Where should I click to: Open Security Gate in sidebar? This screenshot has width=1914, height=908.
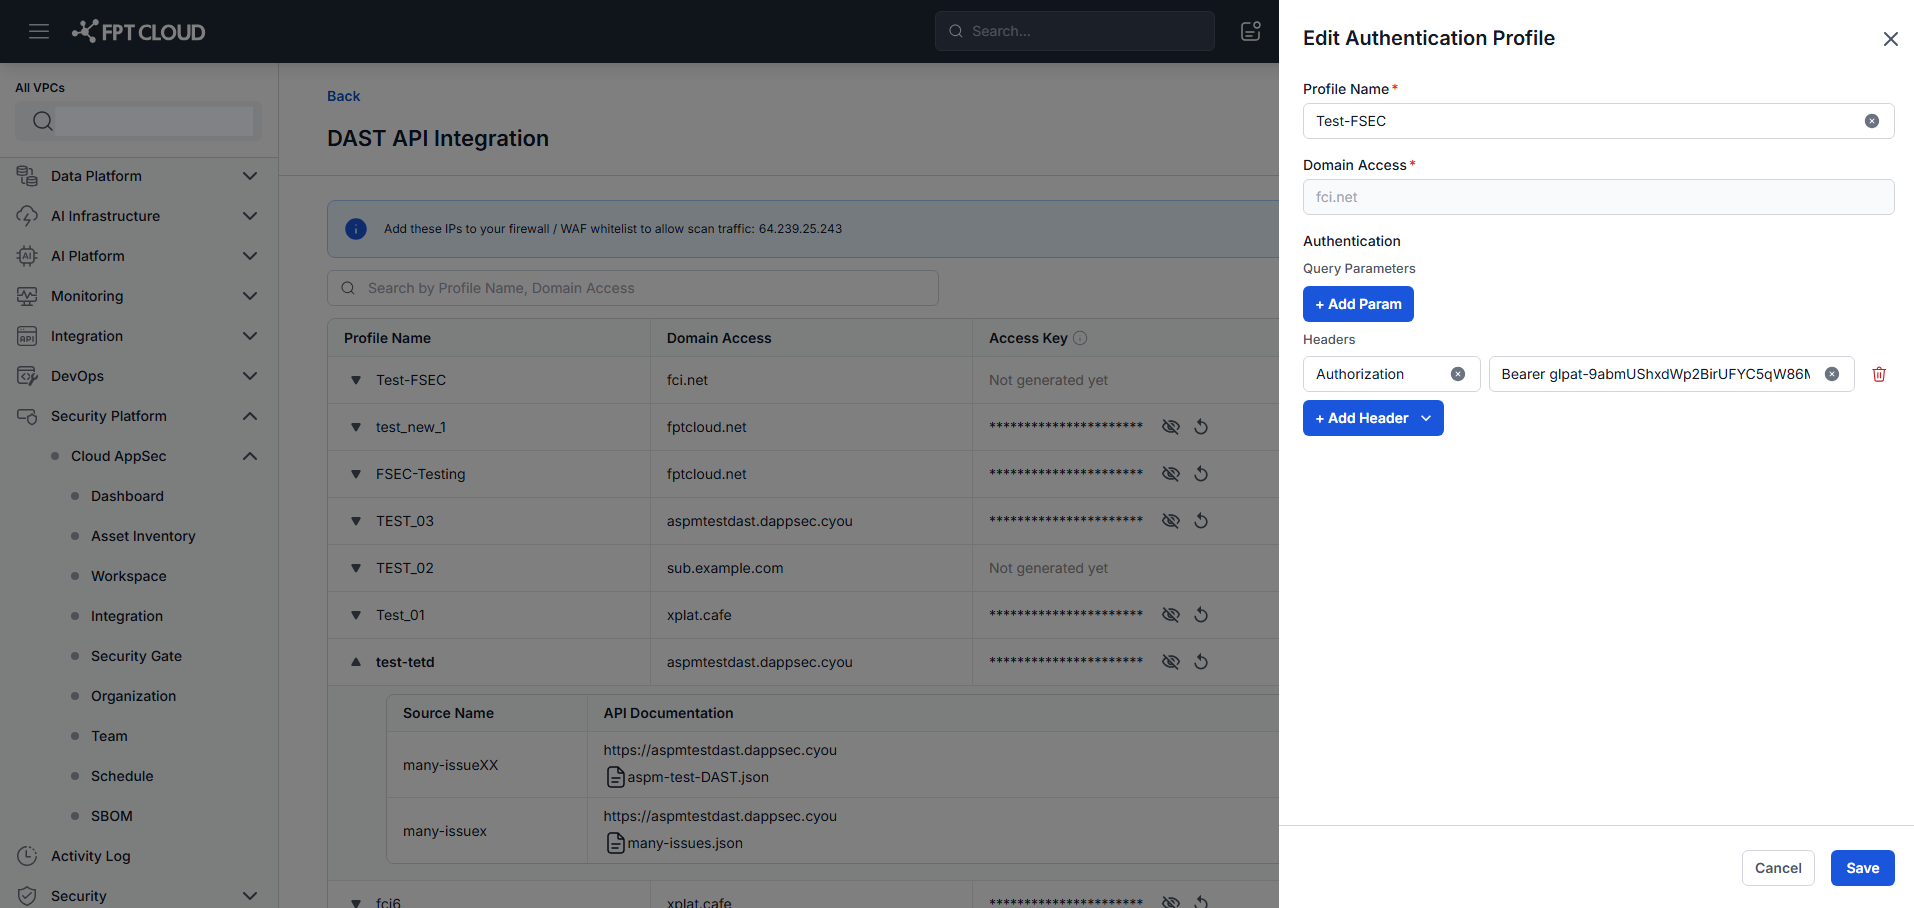(136, 656)
